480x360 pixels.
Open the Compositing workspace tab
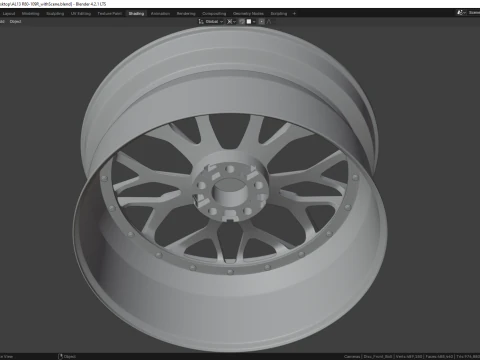click(214, 14)
